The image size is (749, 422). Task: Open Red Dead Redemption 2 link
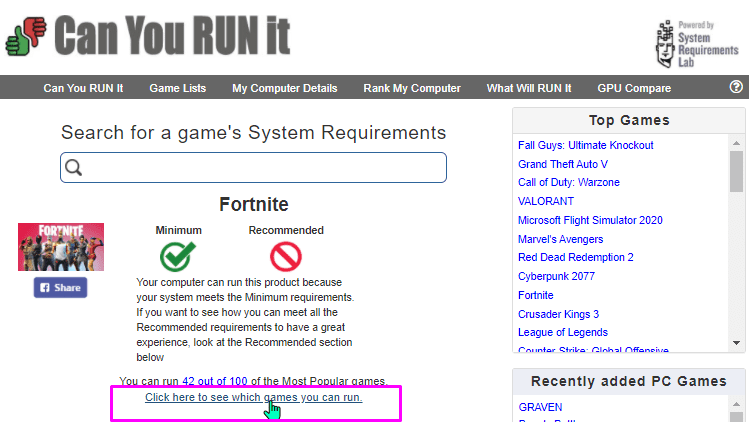point(576,258)
